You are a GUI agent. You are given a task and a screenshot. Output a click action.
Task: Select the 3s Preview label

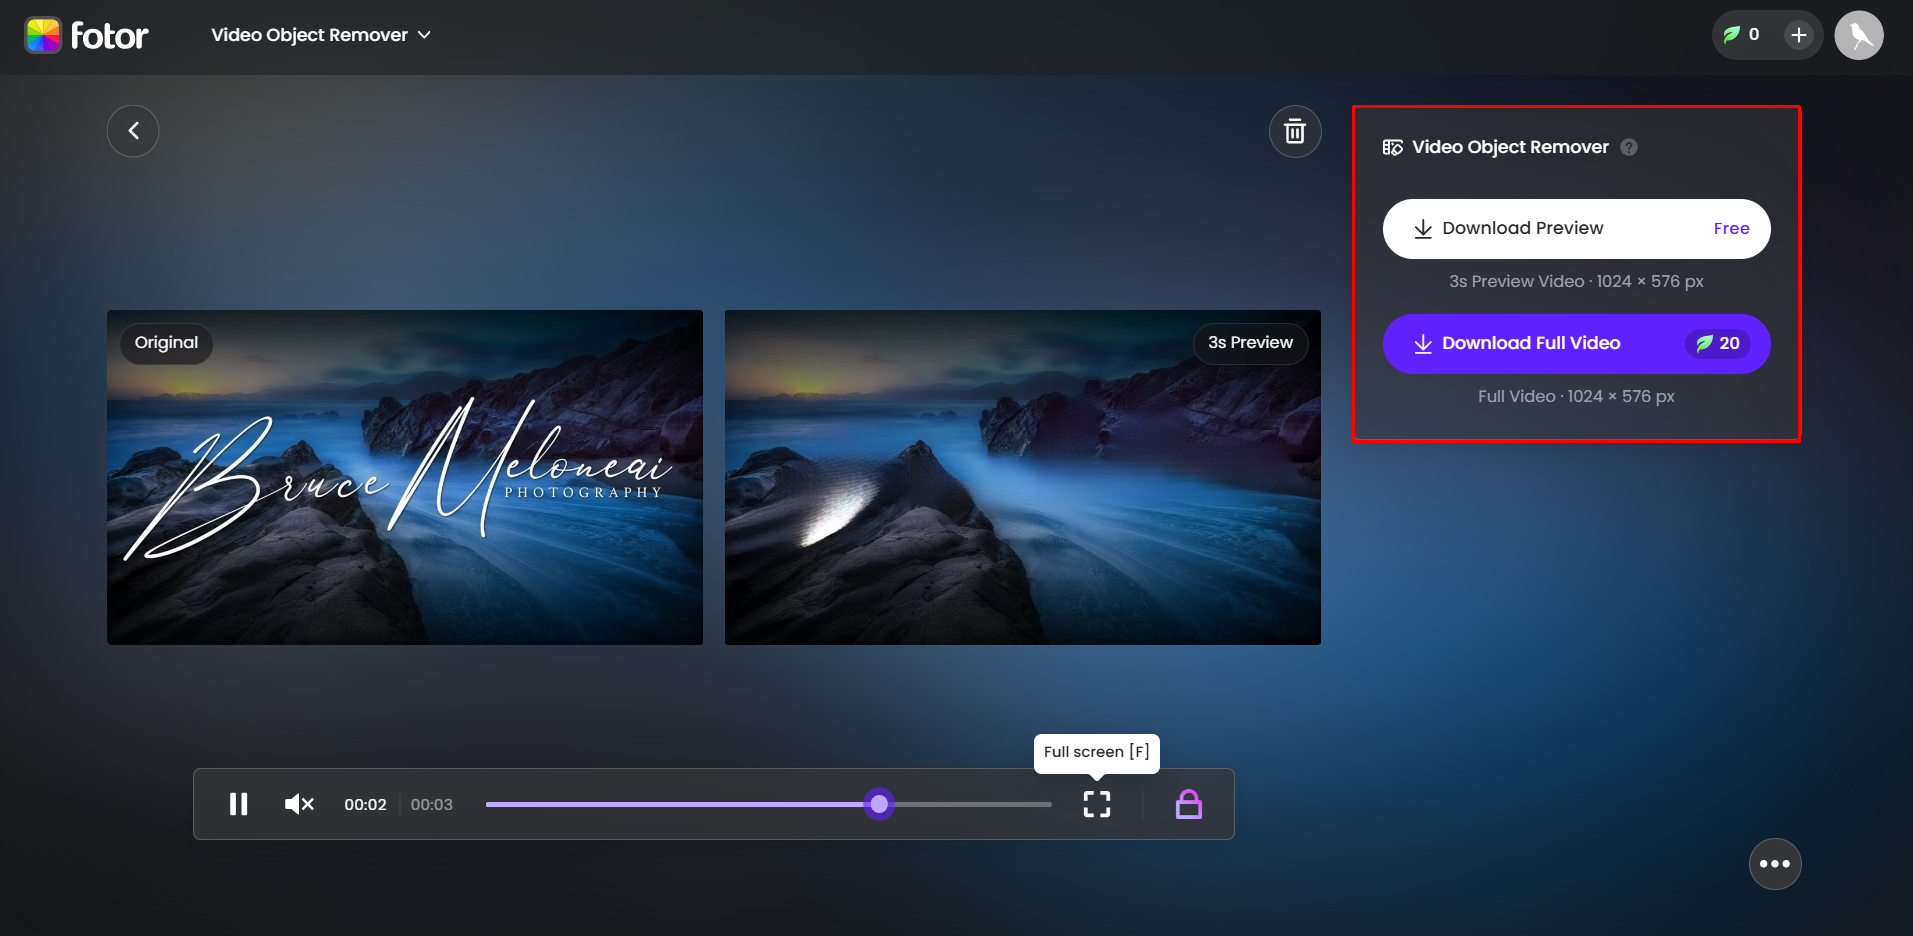coord(1249,343)
